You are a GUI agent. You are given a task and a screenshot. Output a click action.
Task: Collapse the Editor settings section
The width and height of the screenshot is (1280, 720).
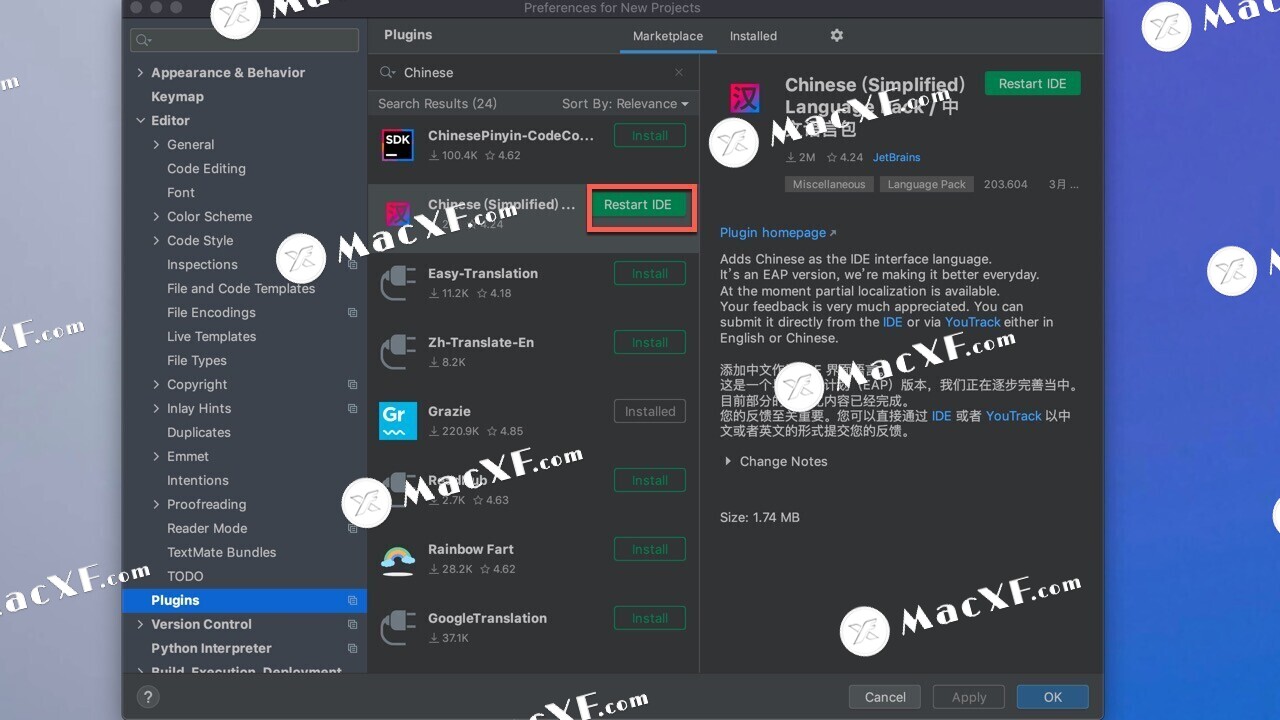pyautogui.click(x=140, y=120)
